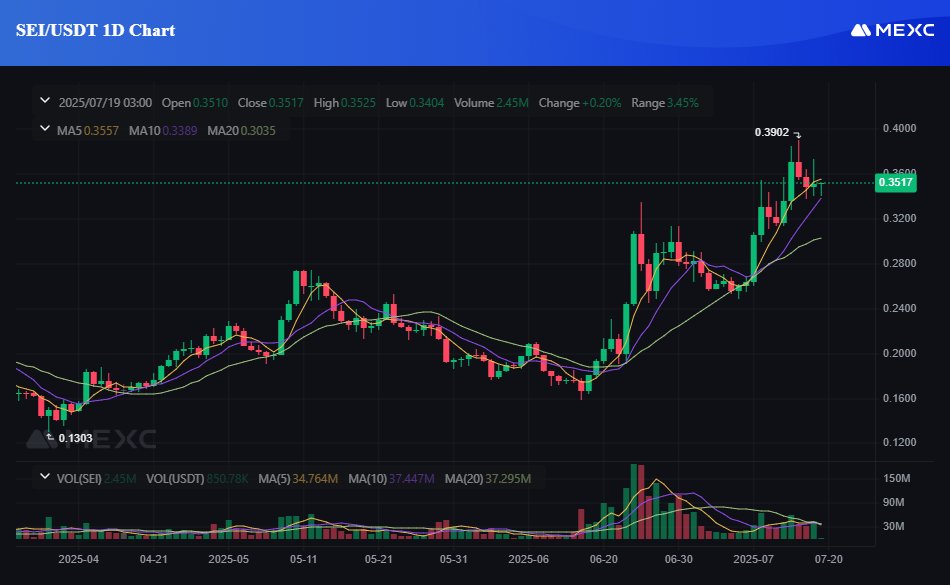Viewport: 950px width, 585px height.
Task: Click the 150M volume axis label
Action: click(x=896, y=478)
